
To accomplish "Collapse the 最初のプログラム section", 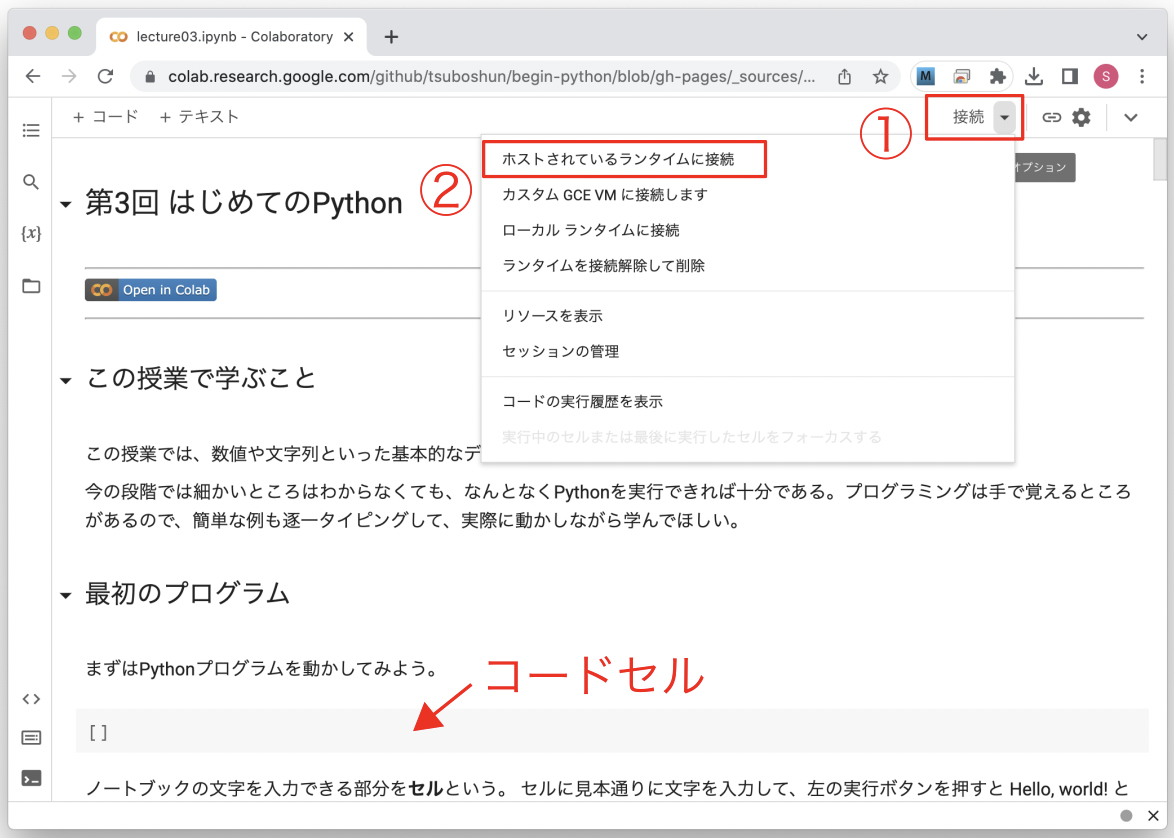I will pos(66,594).
